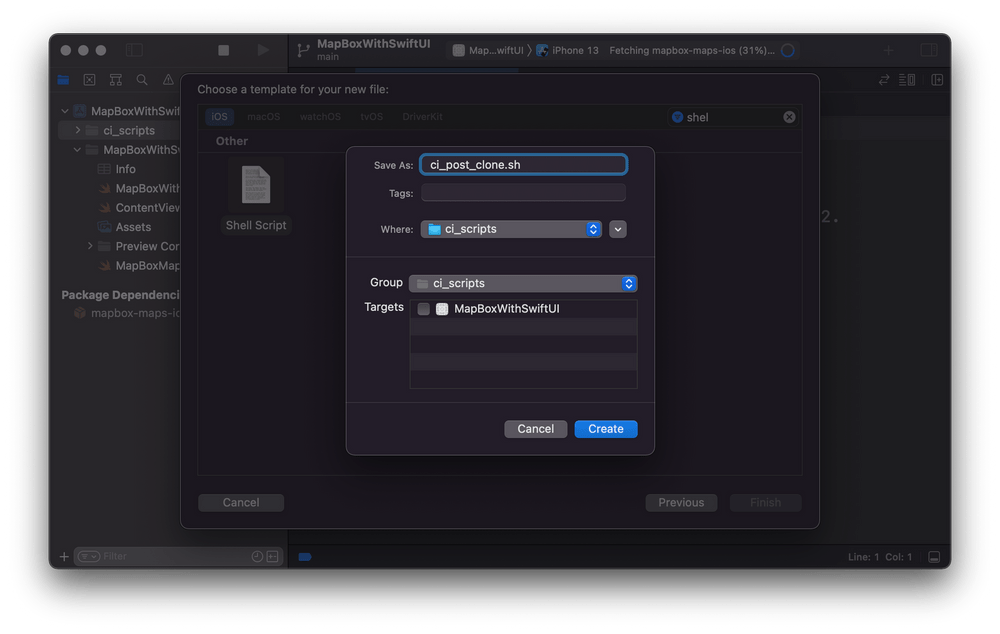Screen dimensions: 1000x634
Task: Open the Project navigator folder icon
Action: pyautogui.click(x=63, y=80)
